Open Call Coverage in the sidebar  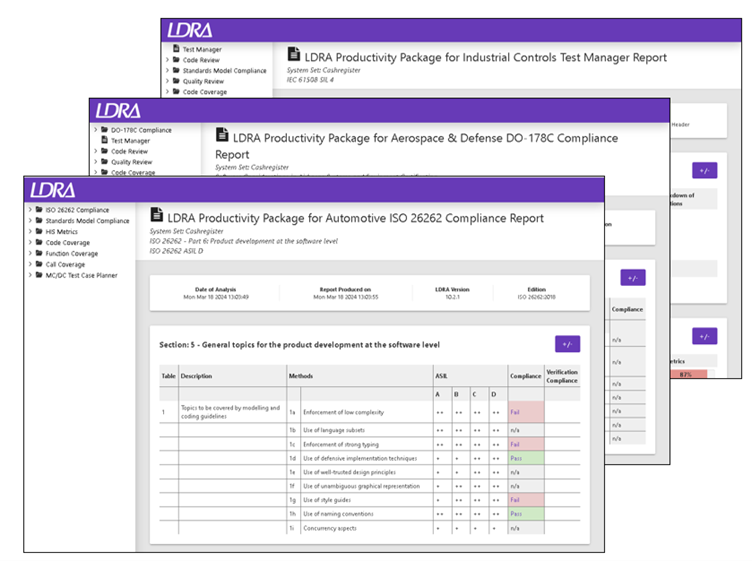click(x=65, y=264)
